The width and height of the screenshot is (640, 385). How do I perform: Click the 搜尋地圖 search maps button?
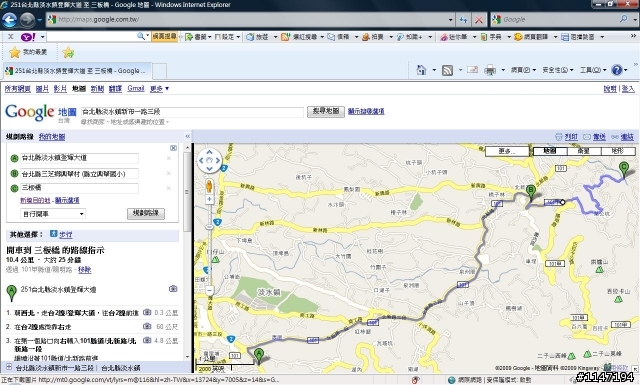tap(325, 111)
